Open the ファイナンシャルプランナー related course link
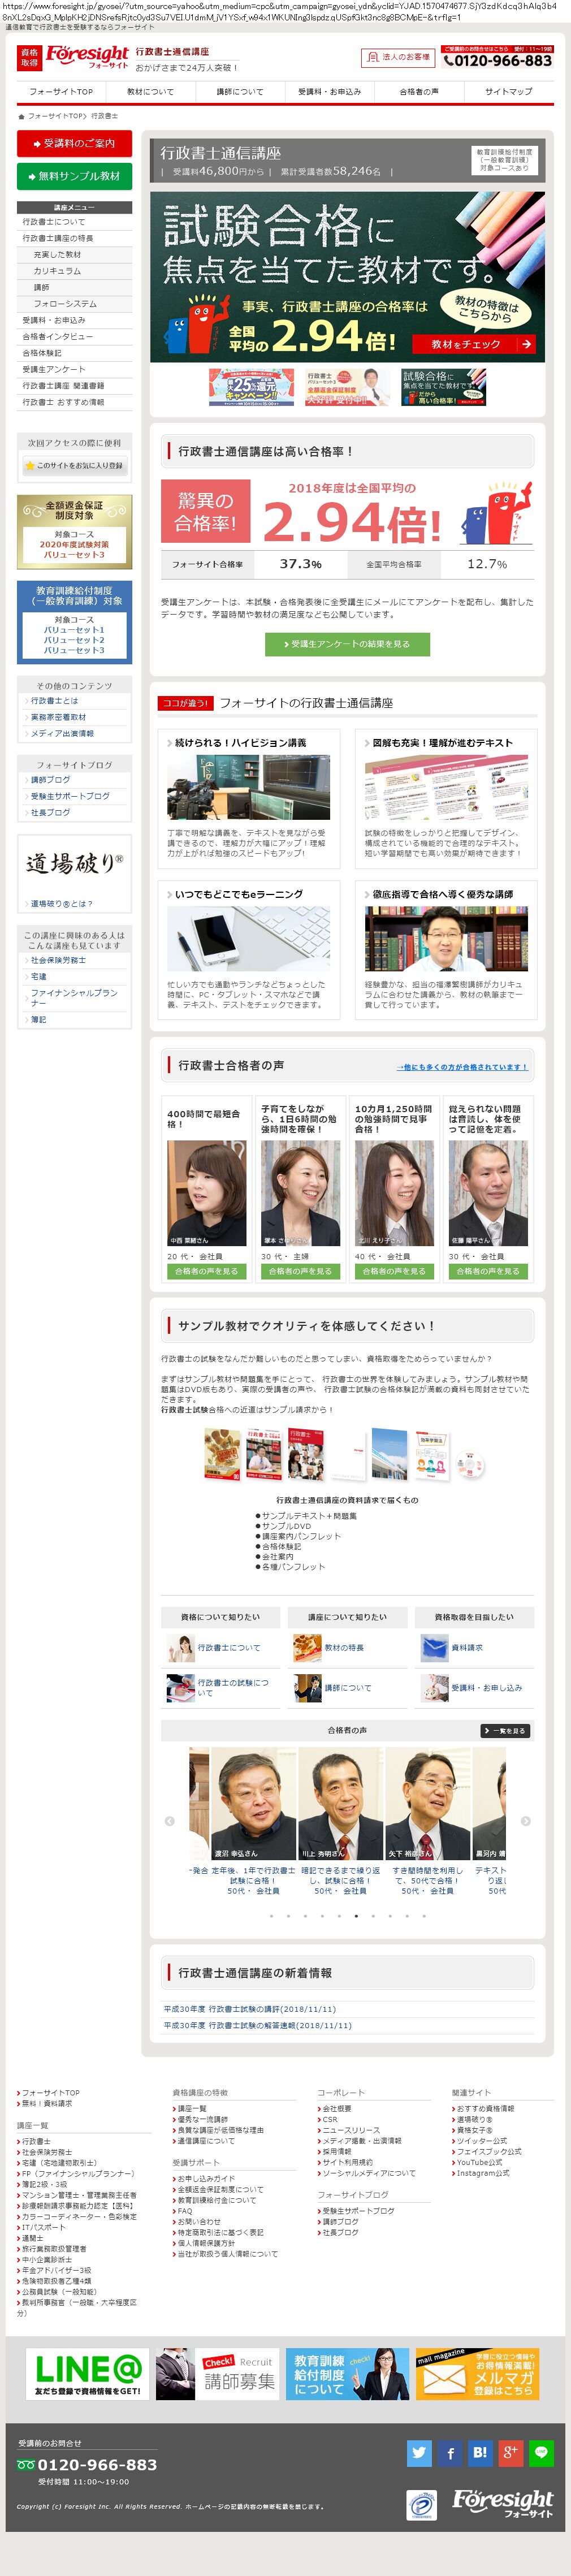 click(74, 997)
